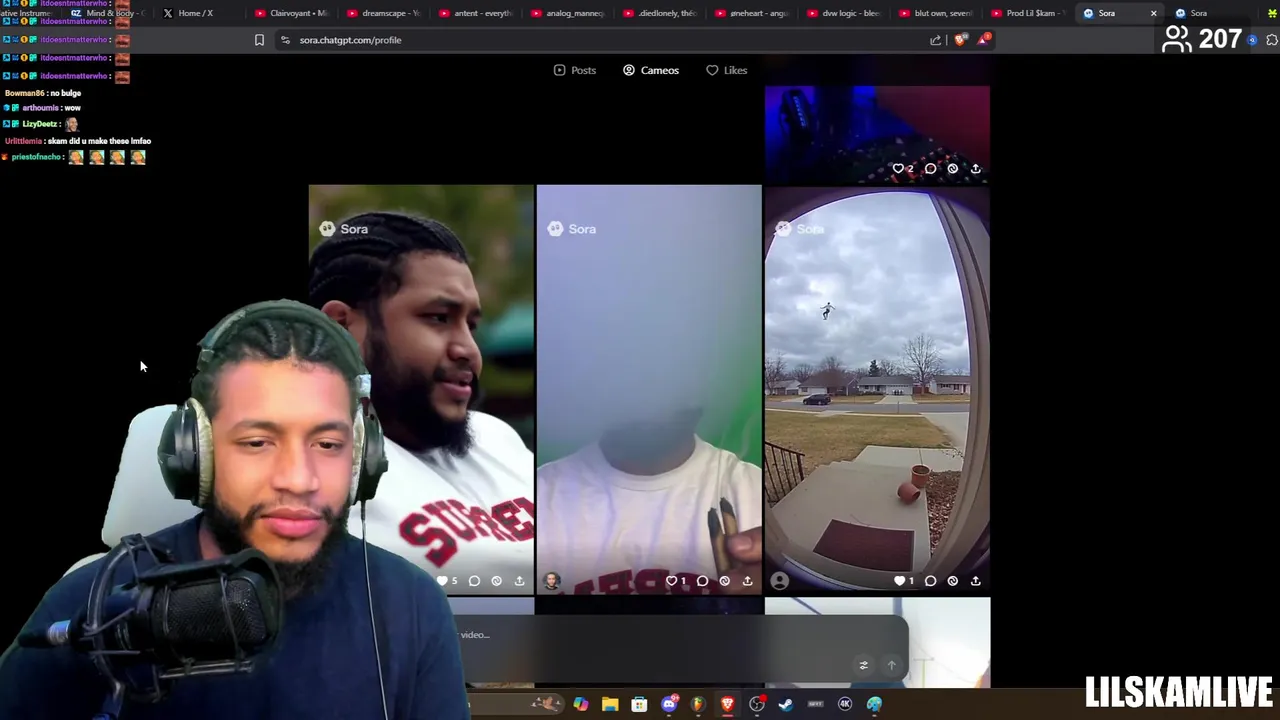Open Steam from the taskbar
The height and width of the screenshot is (720, 1280).
(x=786, y=704)
